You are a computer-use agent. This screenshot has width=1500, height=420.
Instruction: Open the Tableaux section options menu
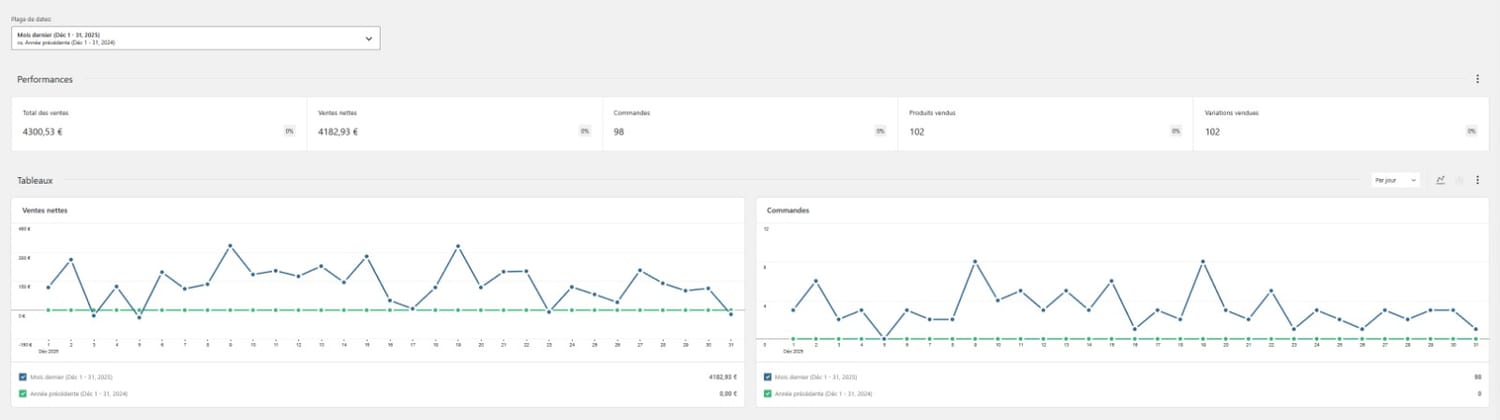[x=1477, y=180]
